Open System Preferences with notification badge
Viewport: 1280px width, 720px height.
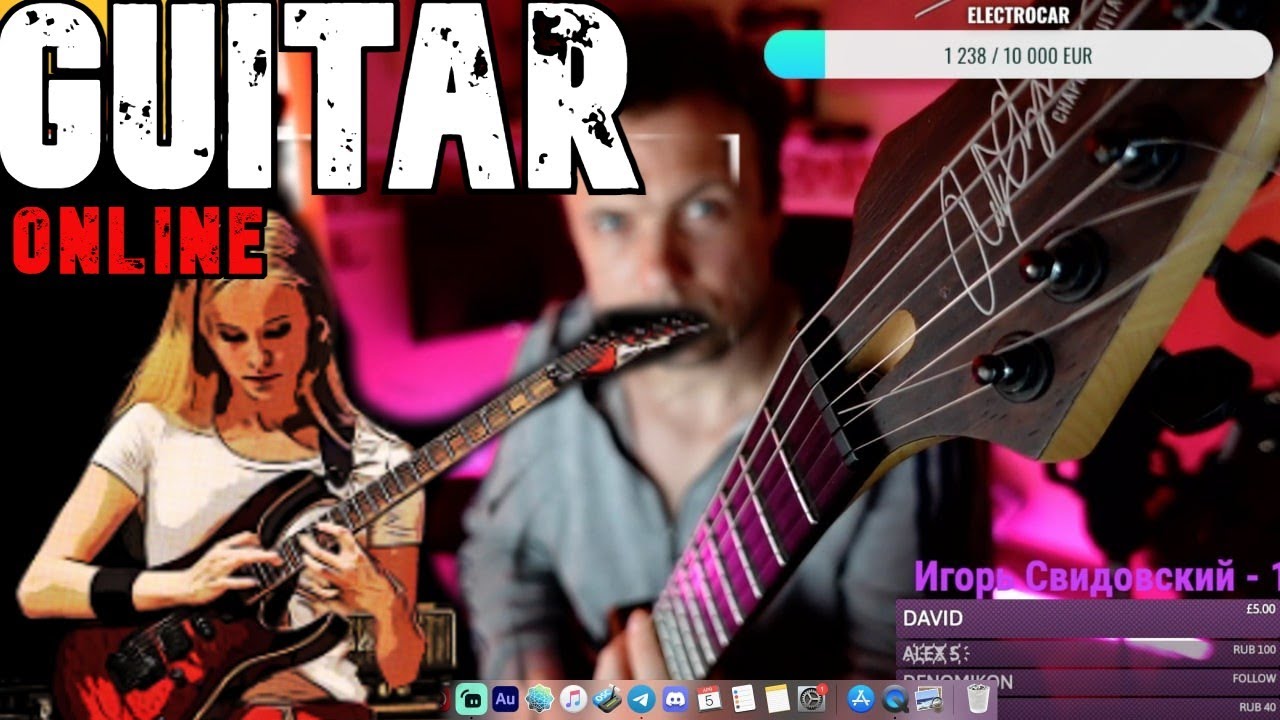812,700
